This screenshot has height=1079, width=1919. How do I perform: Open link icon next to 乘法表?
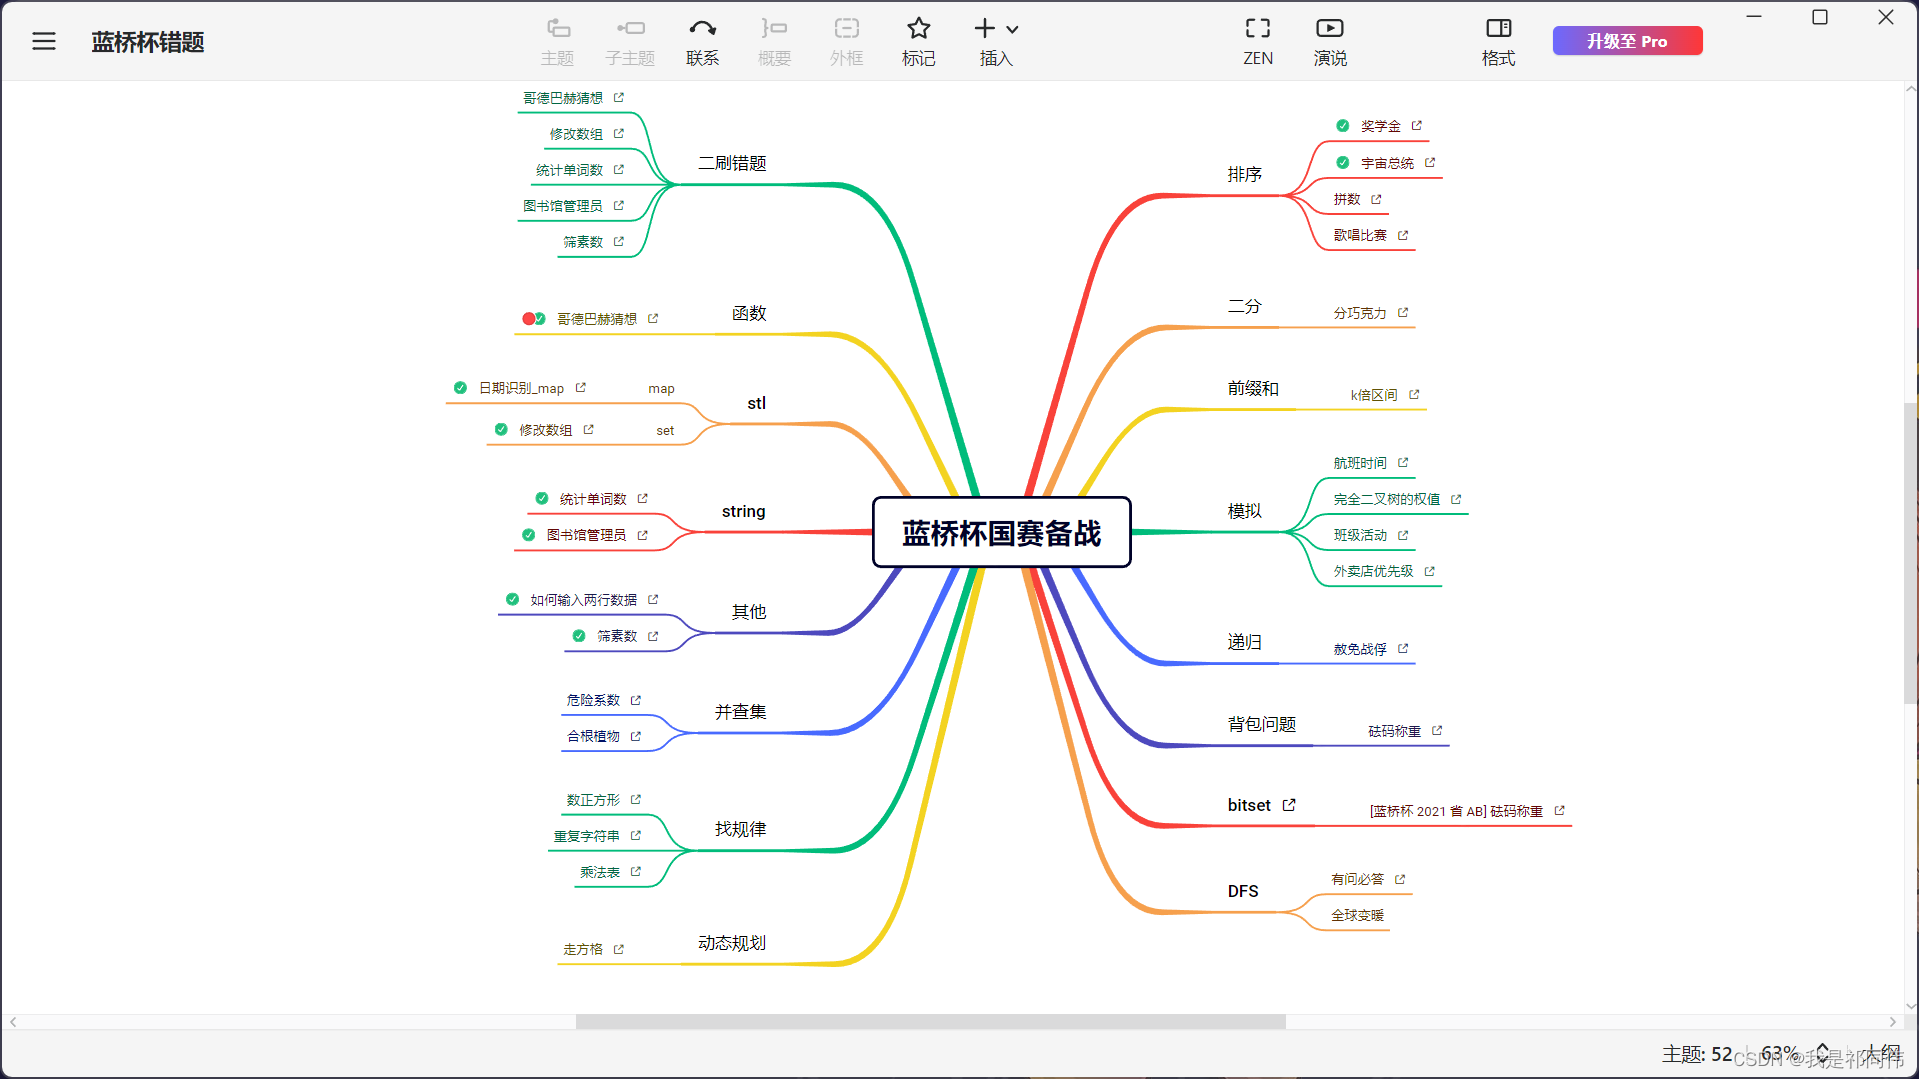636,872
